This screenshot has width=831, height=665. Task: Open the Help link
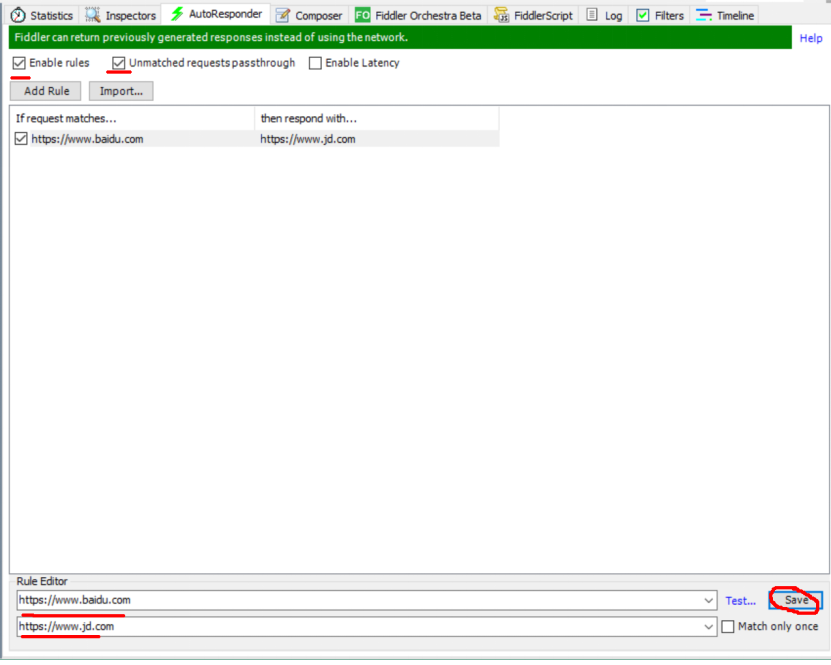click(811, 38)
